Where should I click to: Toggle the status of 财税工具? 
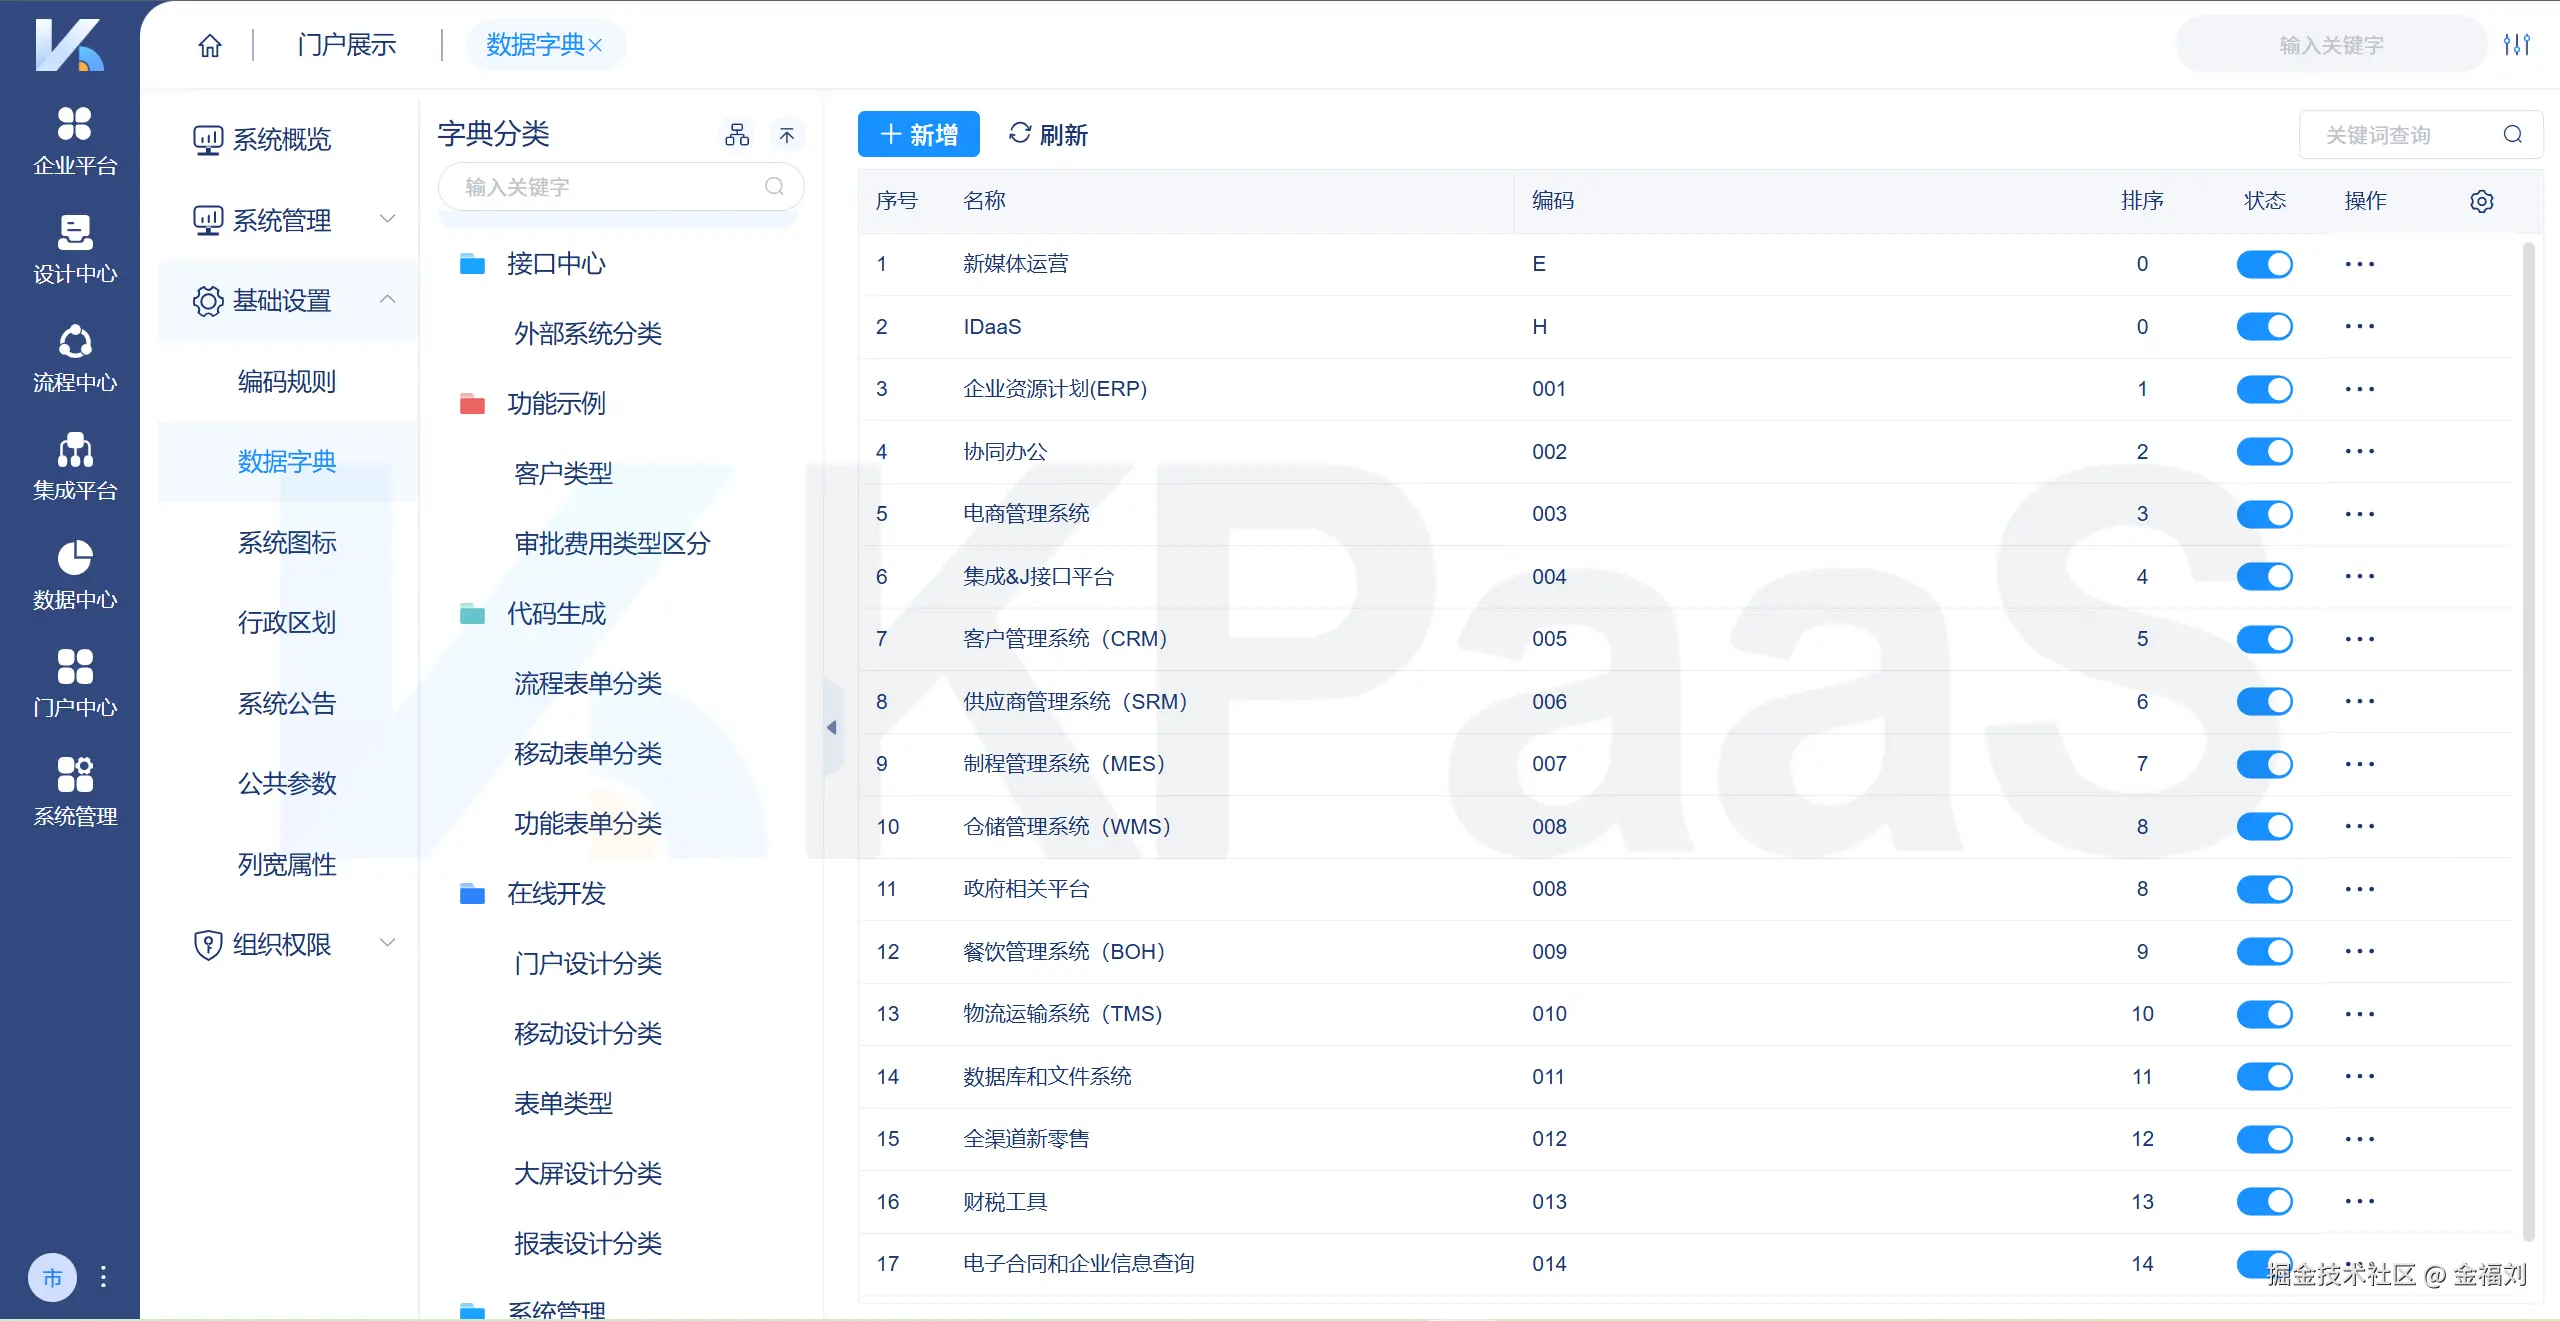click(x=2264, y=1201)
